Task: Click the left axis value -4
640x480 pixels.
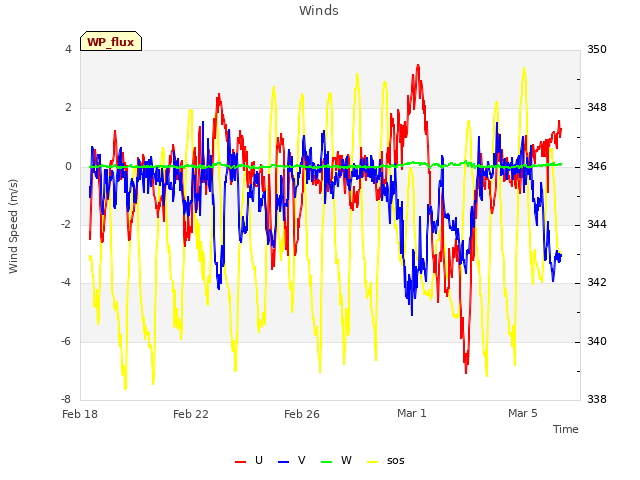Action: (x=66, y=282)
